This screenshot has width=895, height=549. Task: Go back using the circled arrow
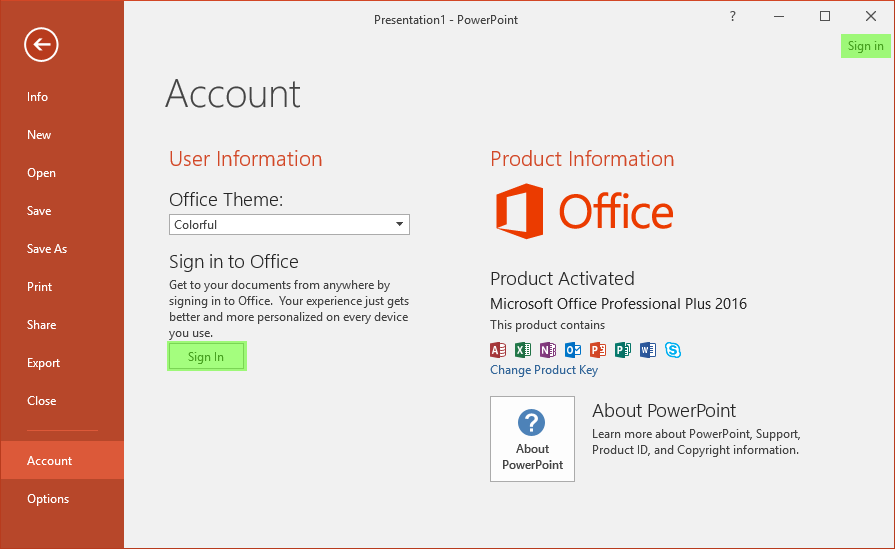(41, 45)
